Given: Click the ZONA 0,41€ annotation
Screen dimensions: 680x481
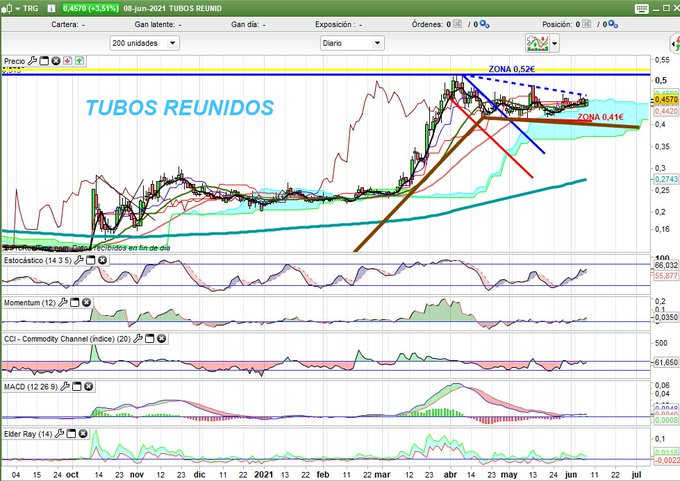Looking at the screenshot, I should click(x=600, y=117).
